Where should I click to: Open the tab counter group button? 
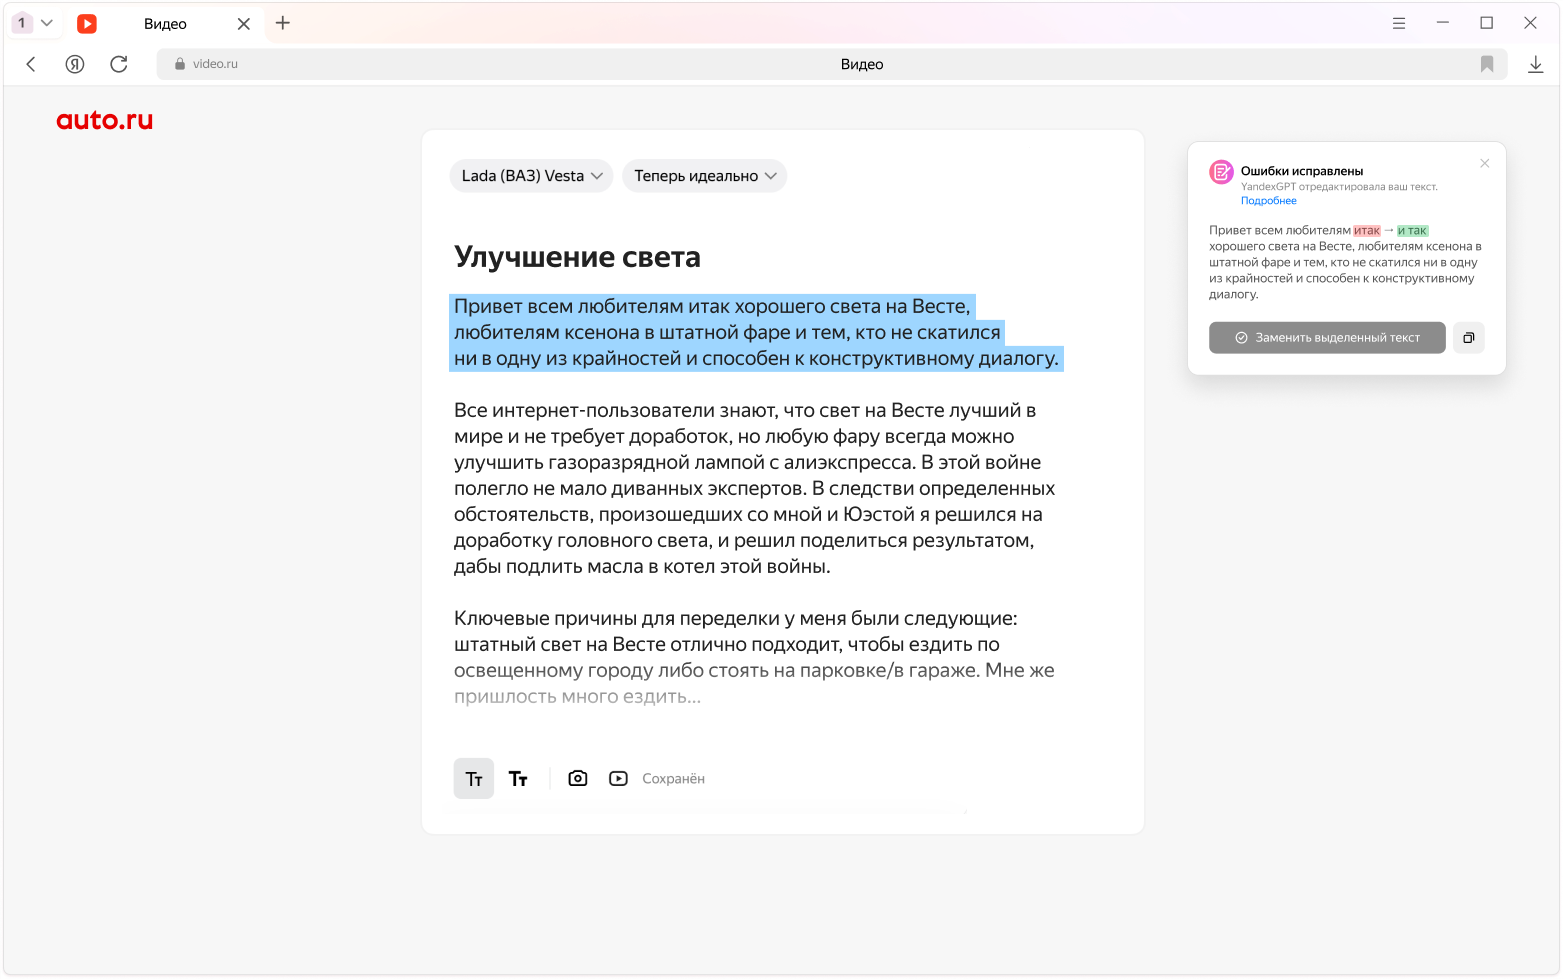(x=33, y=23)
